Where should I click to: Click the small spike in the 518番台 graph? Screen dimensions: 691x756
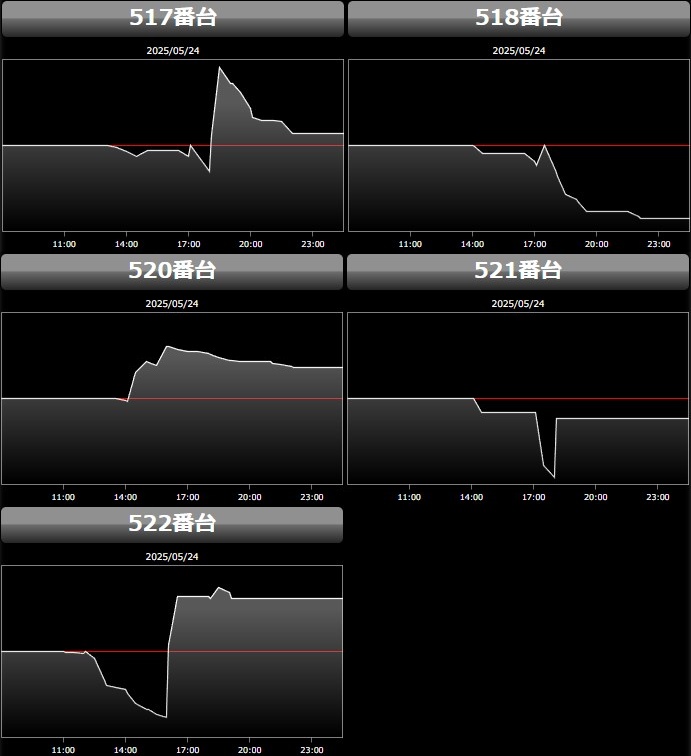click(x=544, y=146)
